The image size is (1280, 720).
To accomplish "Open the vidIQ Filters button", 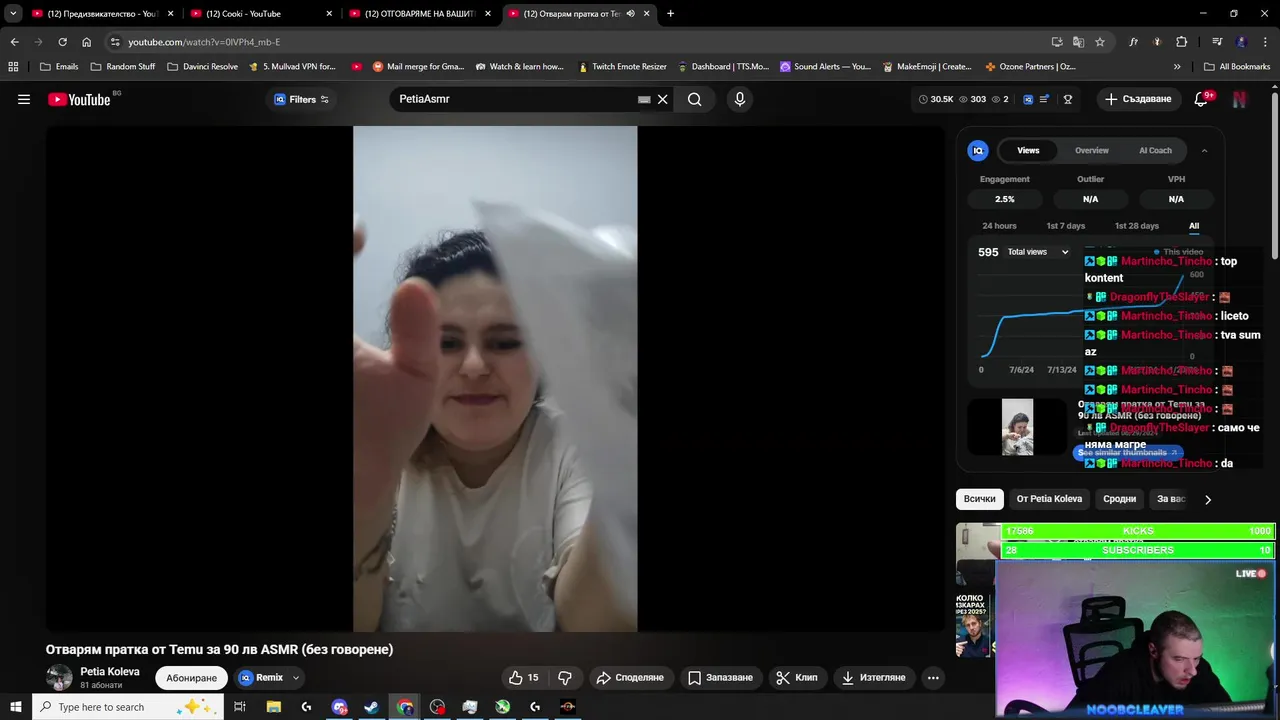I will (301, 99).
